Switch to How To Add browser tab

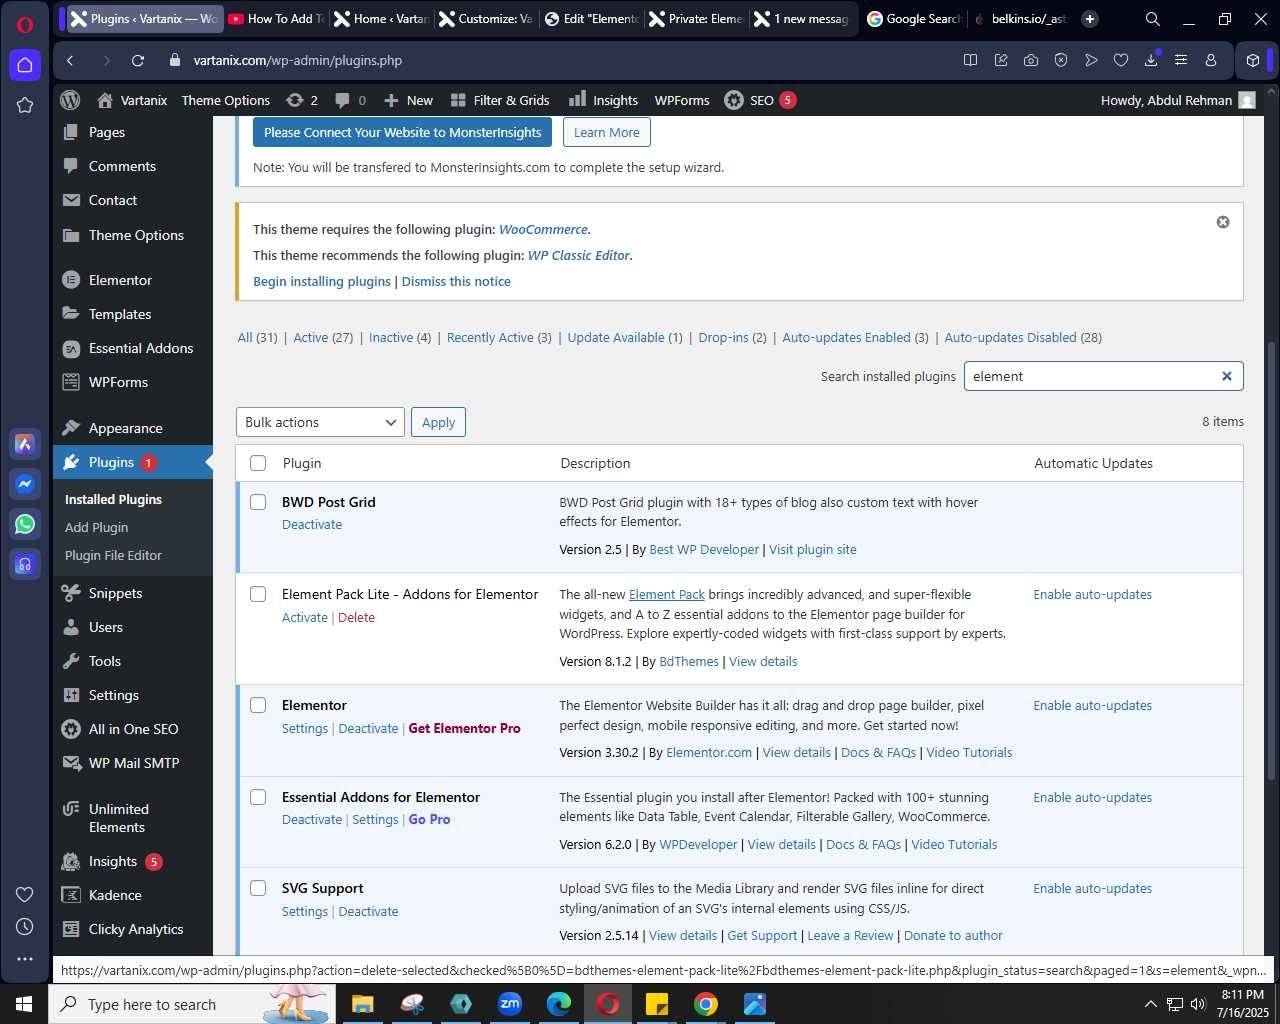tap(275, 18)
